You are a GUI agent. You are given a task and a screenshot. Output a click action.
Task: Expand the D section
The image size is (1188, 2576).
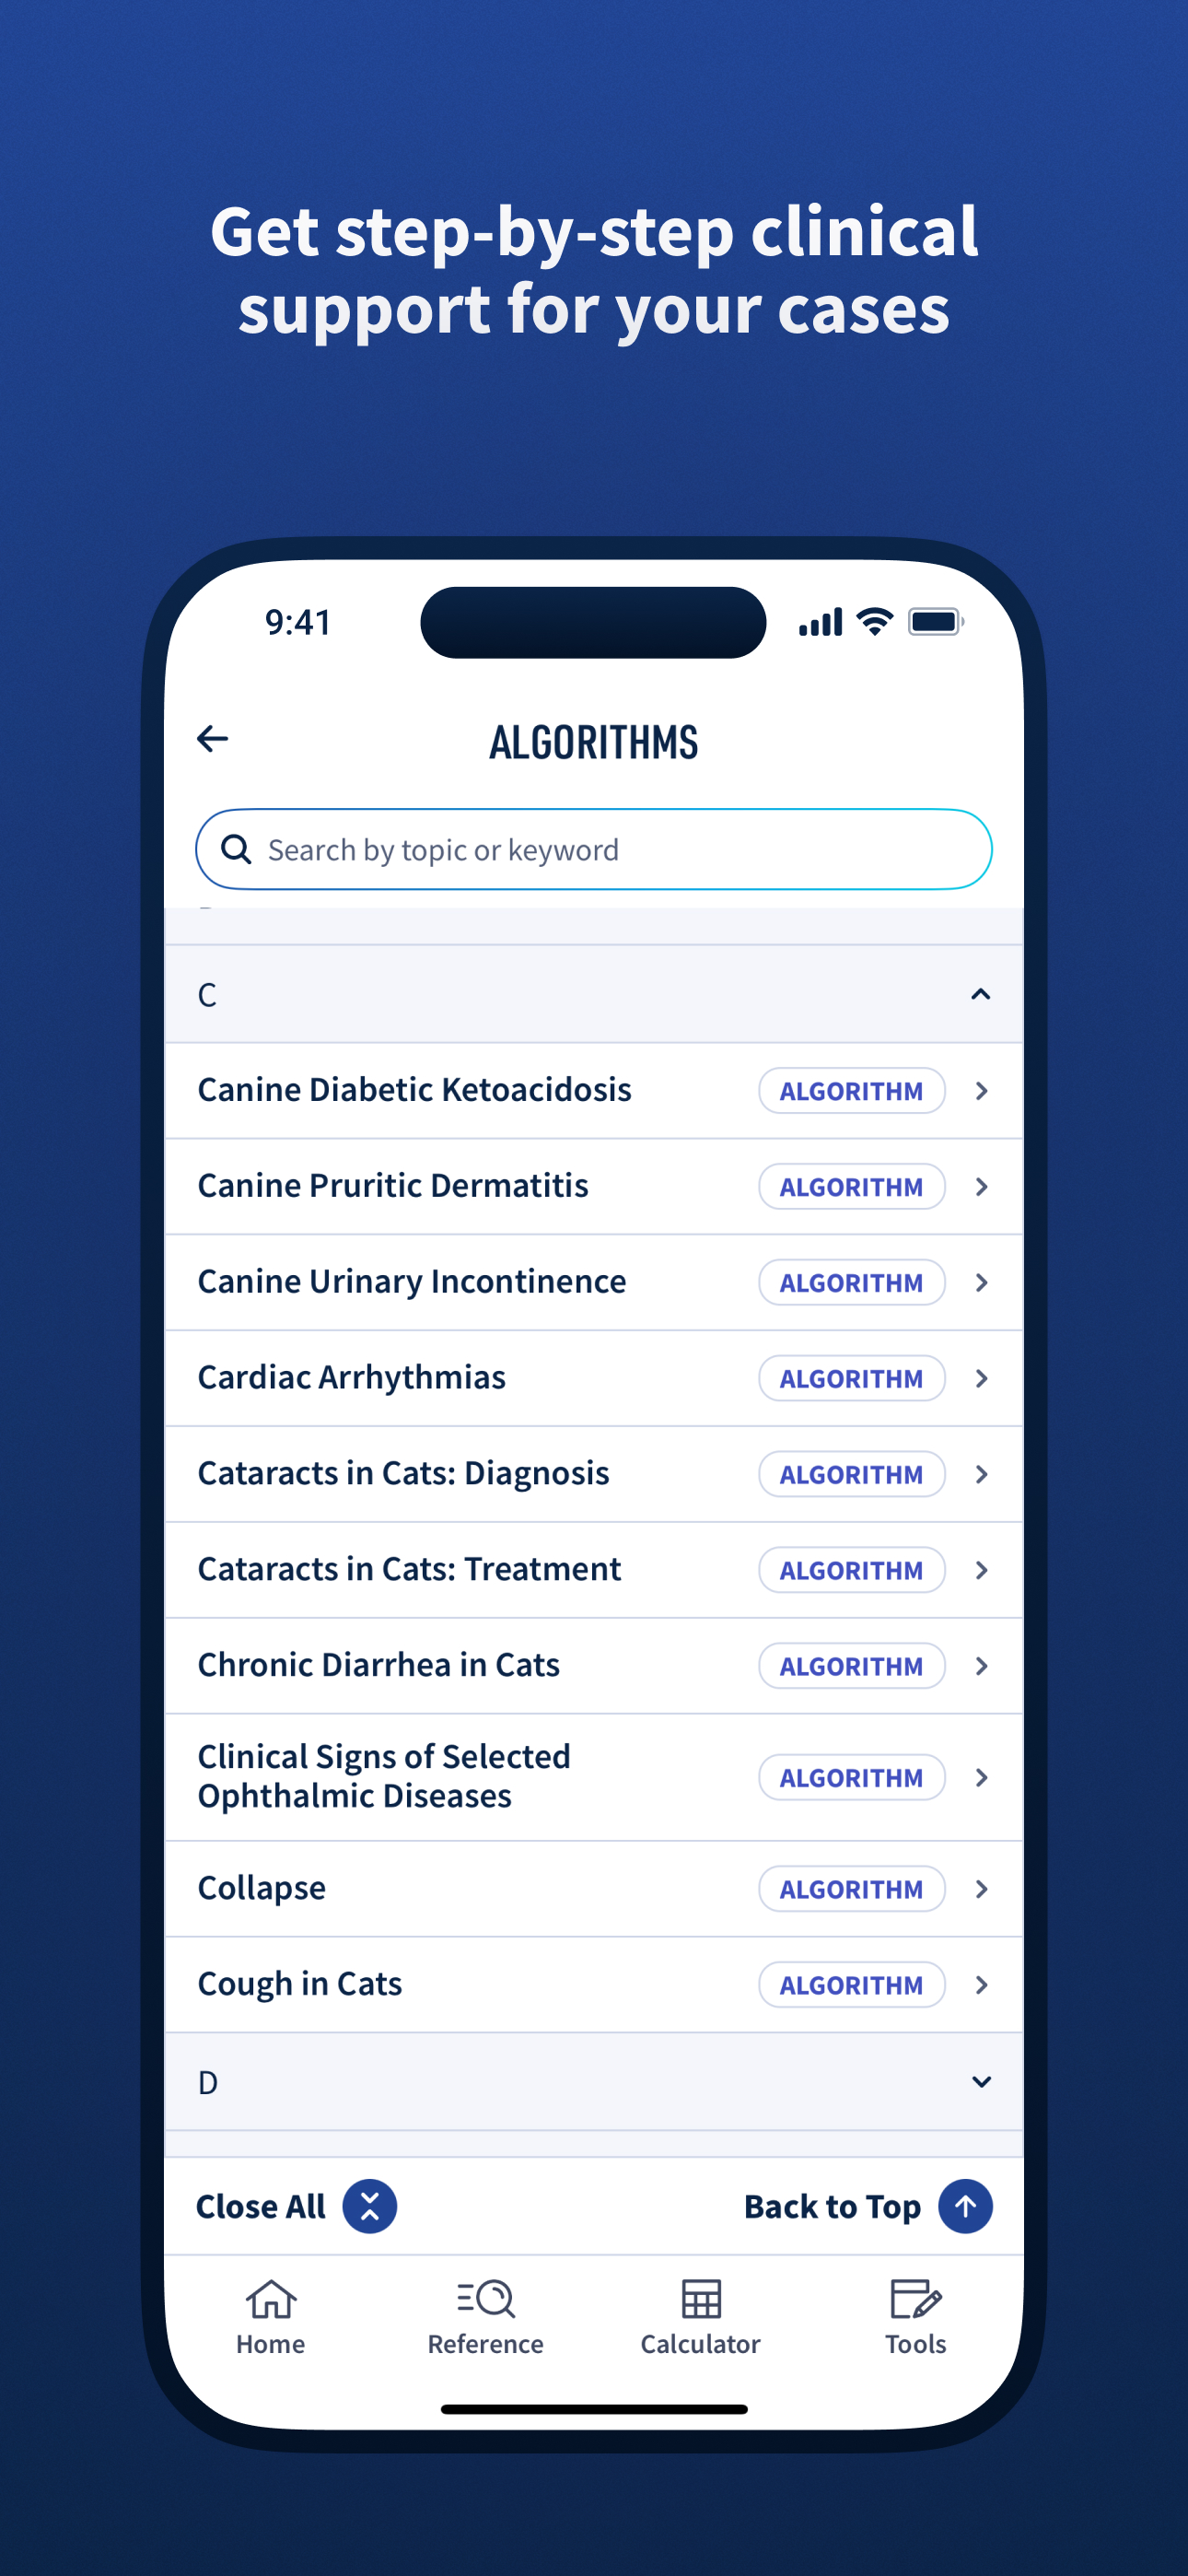(x=594, y=2081)
